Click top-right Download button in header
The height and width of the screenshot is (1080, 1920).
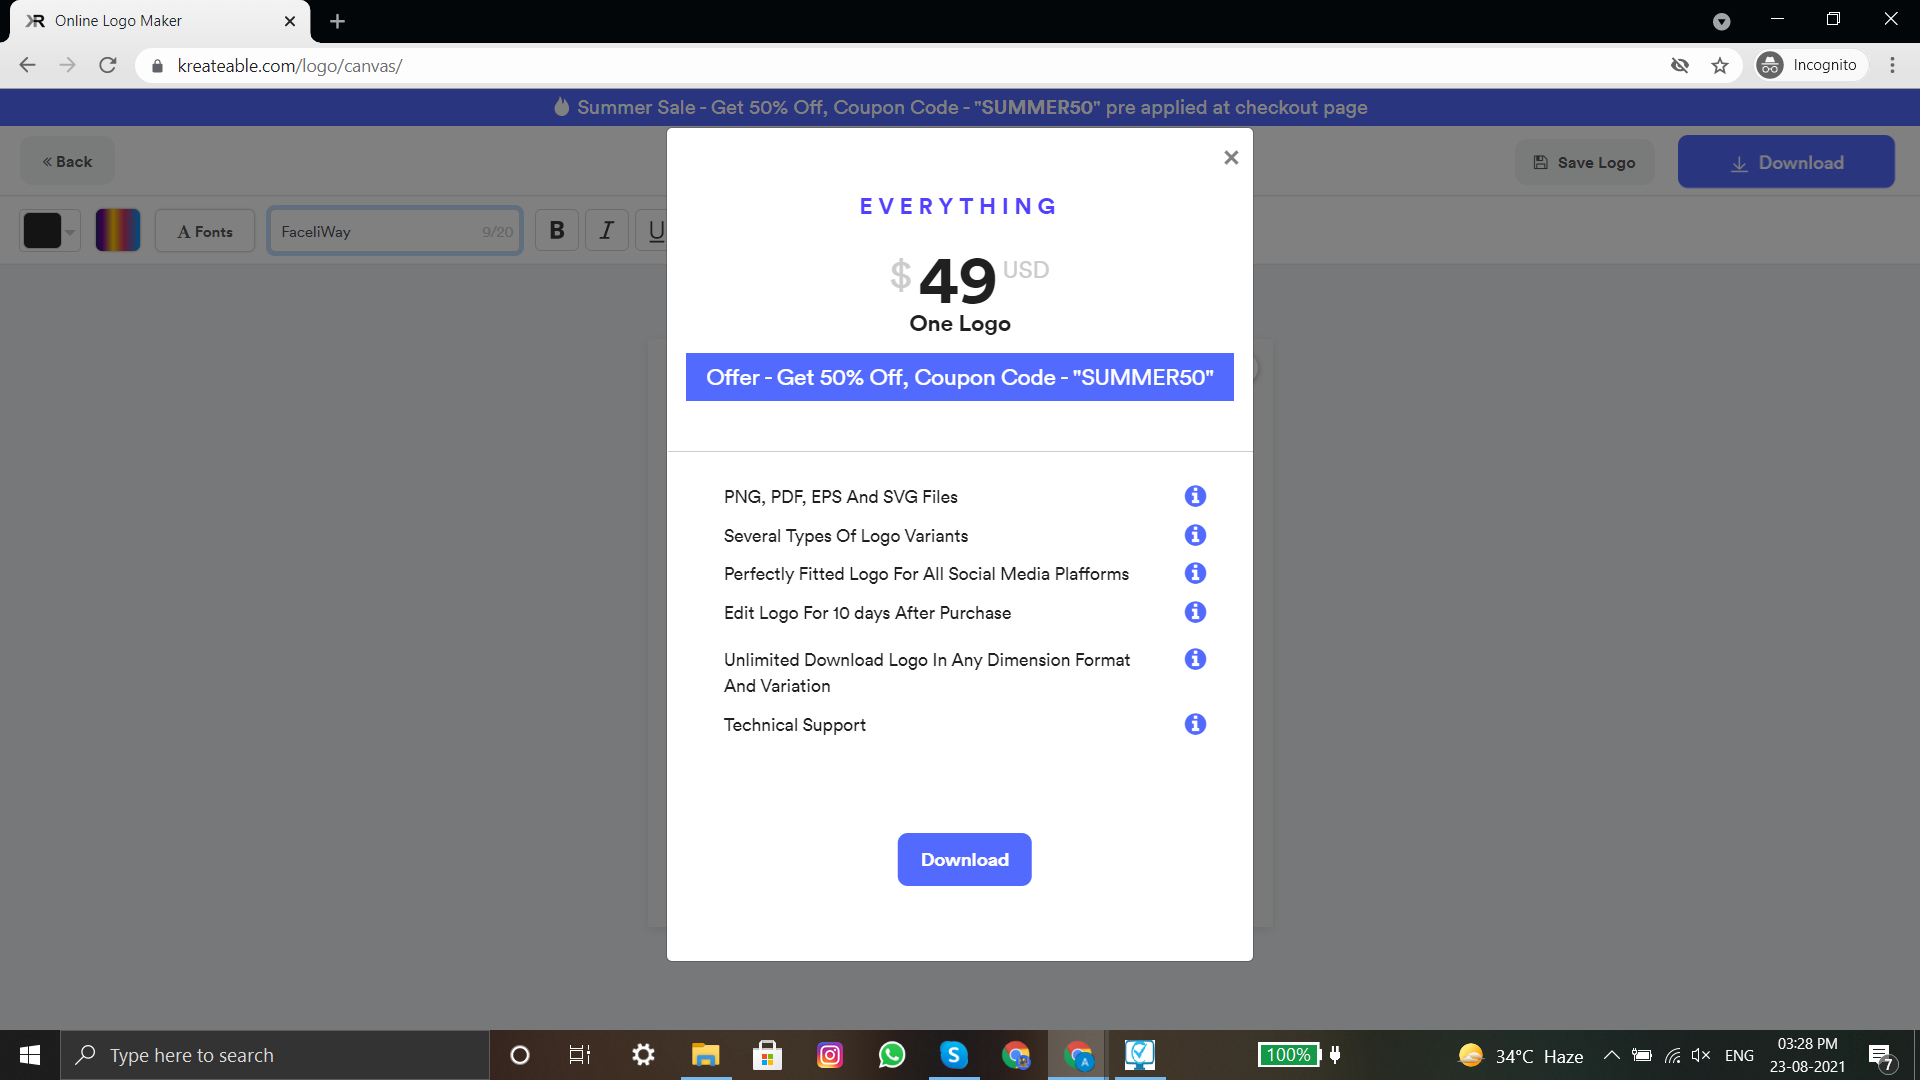click(x=1786, y=162)
